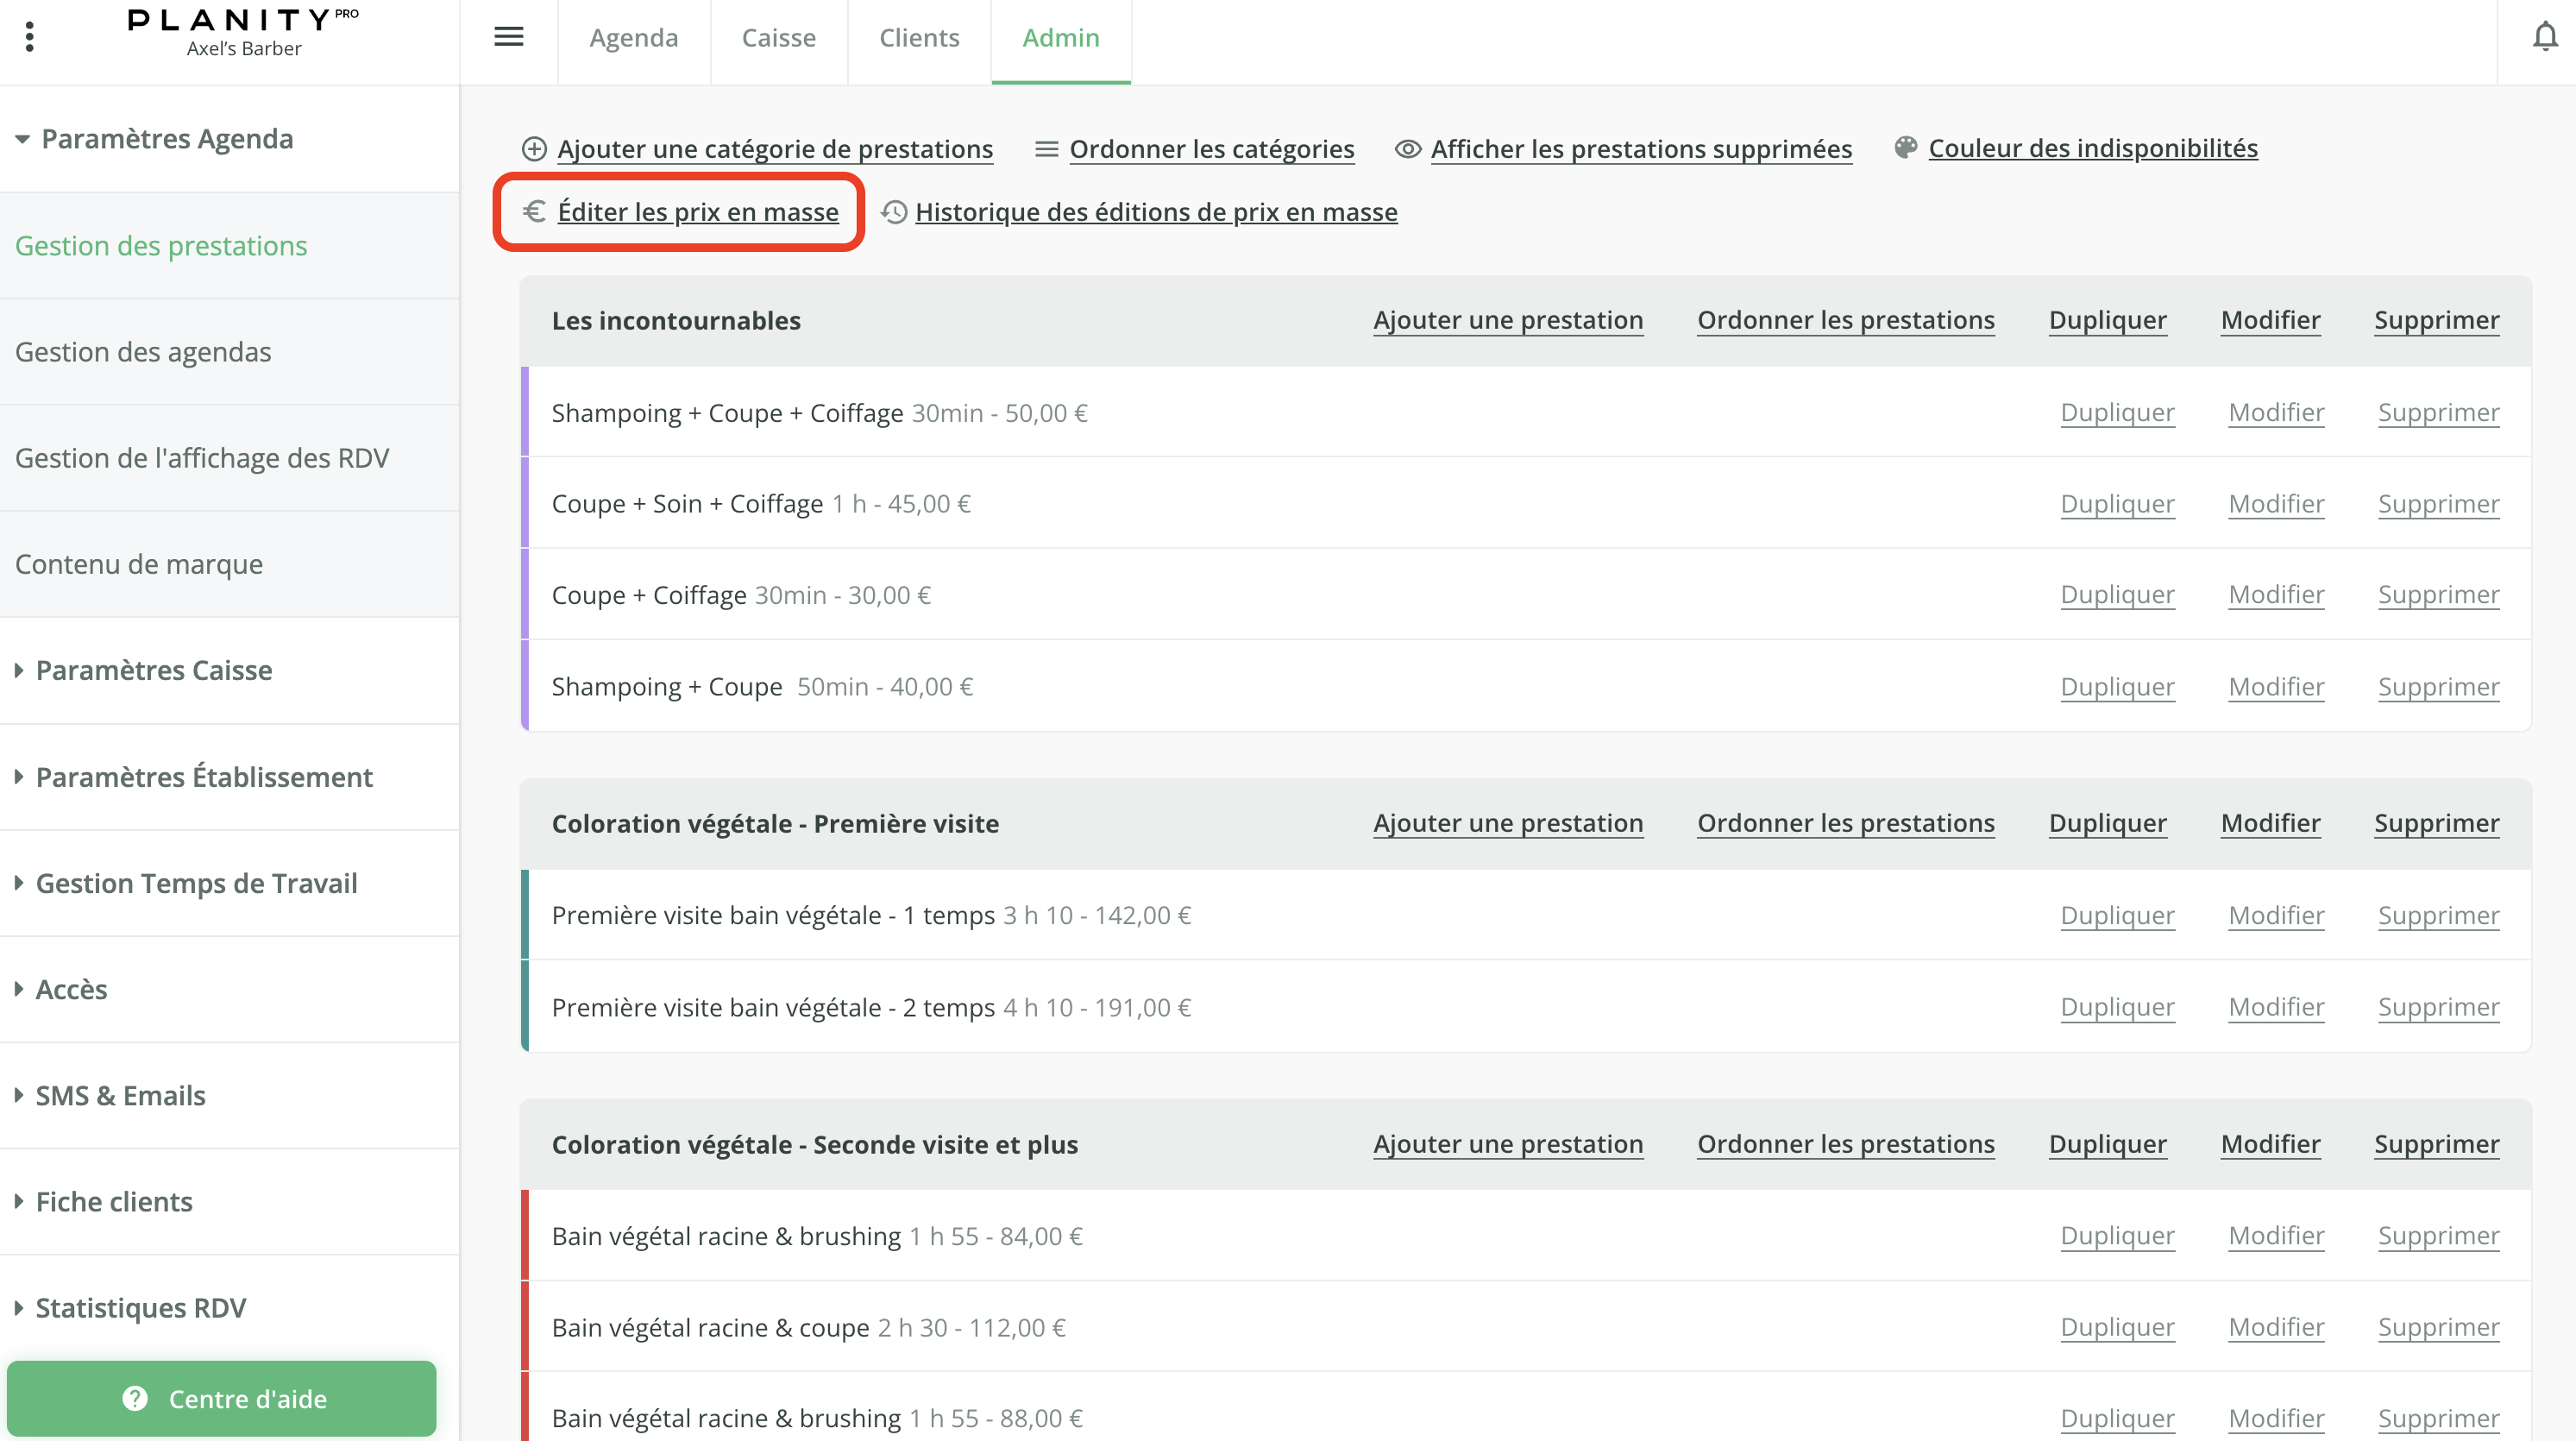Click the palette icon for indisponibilités color
Screen dimensions: 2576x1441
[x=1905, y=148]
